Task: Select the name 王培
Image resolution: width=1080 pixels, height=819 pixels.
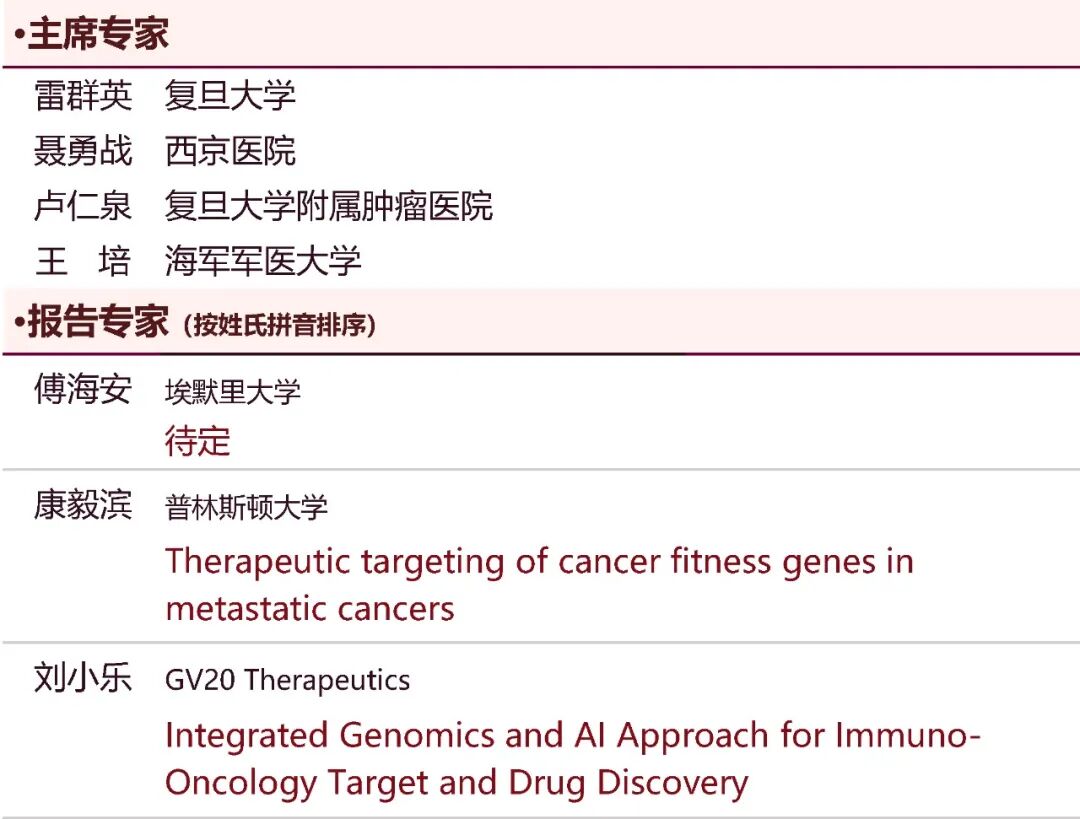Action: point(83,261)
